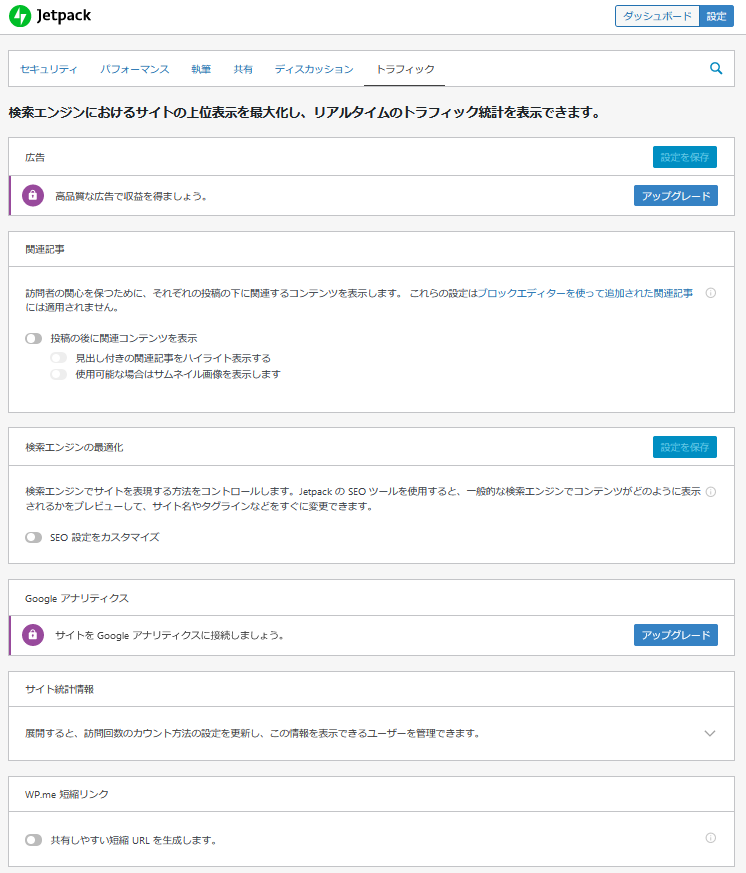
Task: Click the info icon in WP.me 短縮リンク
Action: pos(711,838)
